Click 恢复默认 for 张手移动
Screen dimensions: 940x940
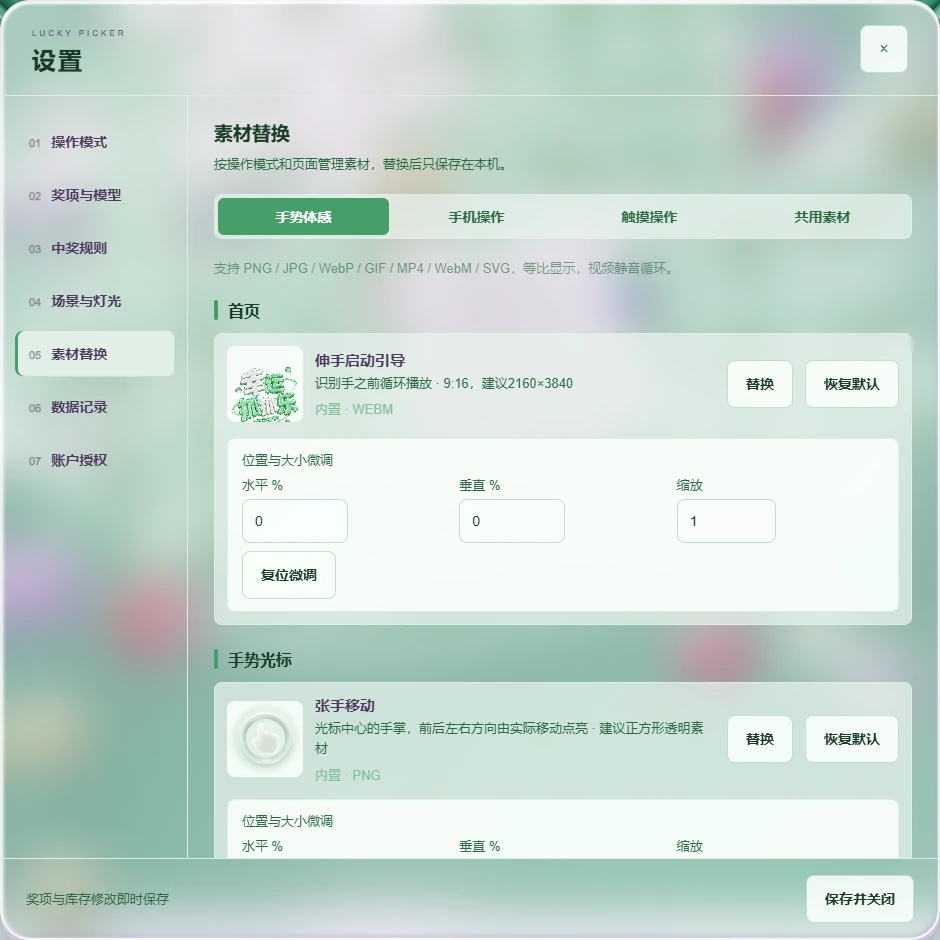851,739
